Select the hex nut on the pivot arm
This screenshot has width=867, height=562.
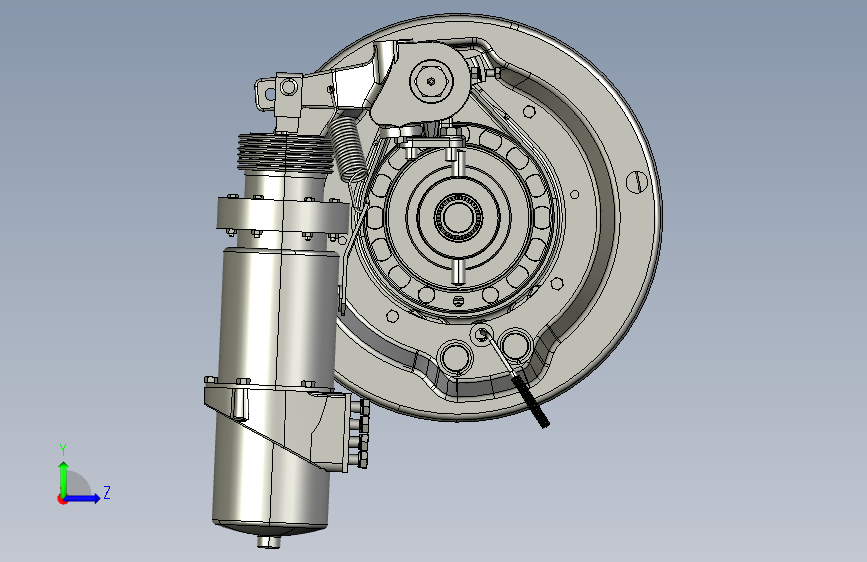tap(432, 81)
